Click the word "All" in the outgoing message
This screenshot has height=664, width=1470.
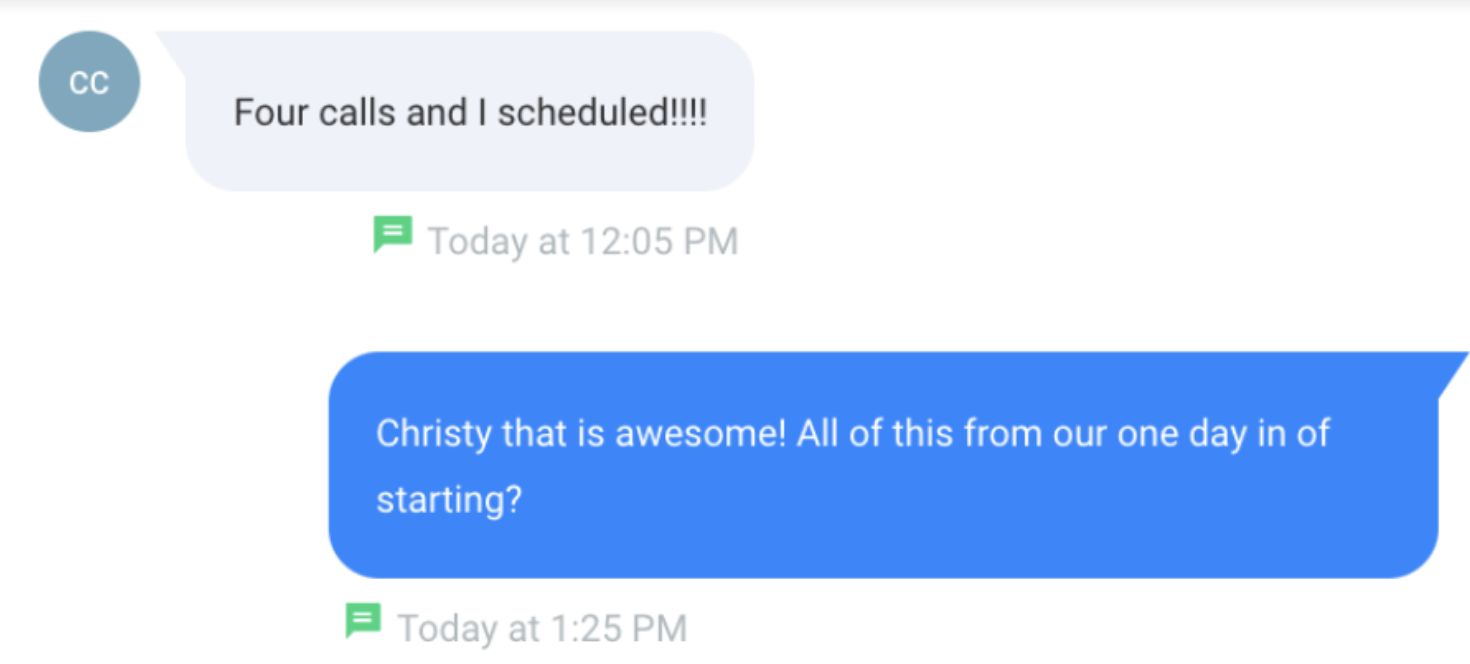(820, 434)
